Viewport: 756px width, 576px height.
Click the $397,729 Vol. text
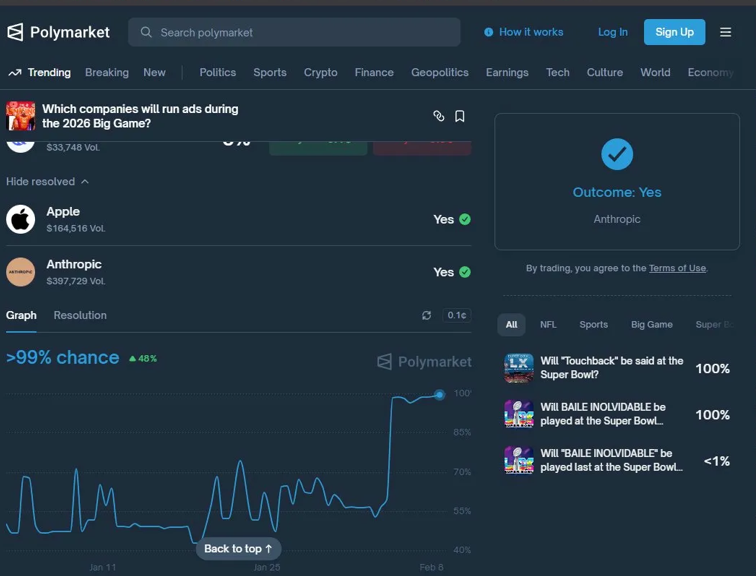click(76, 281)
